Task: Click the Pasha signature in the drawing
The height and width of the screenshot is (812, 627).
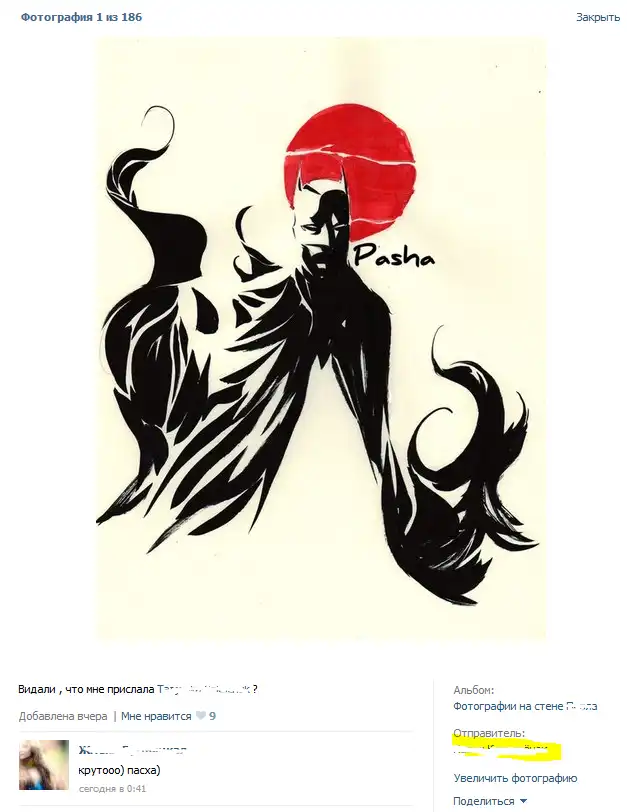Action: tap(394, 255)
